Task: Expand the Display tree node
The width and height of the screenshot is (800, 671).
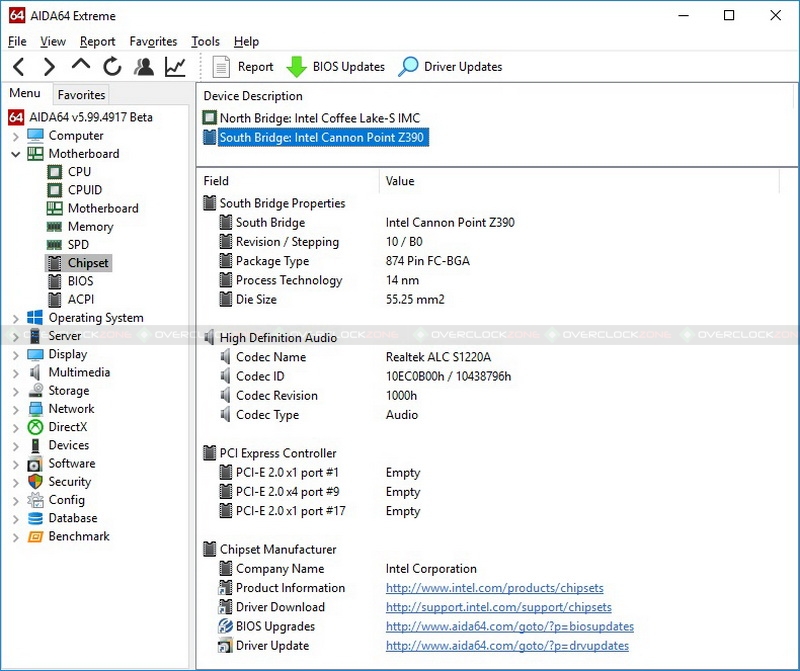Action: click(x=15, y=355)
